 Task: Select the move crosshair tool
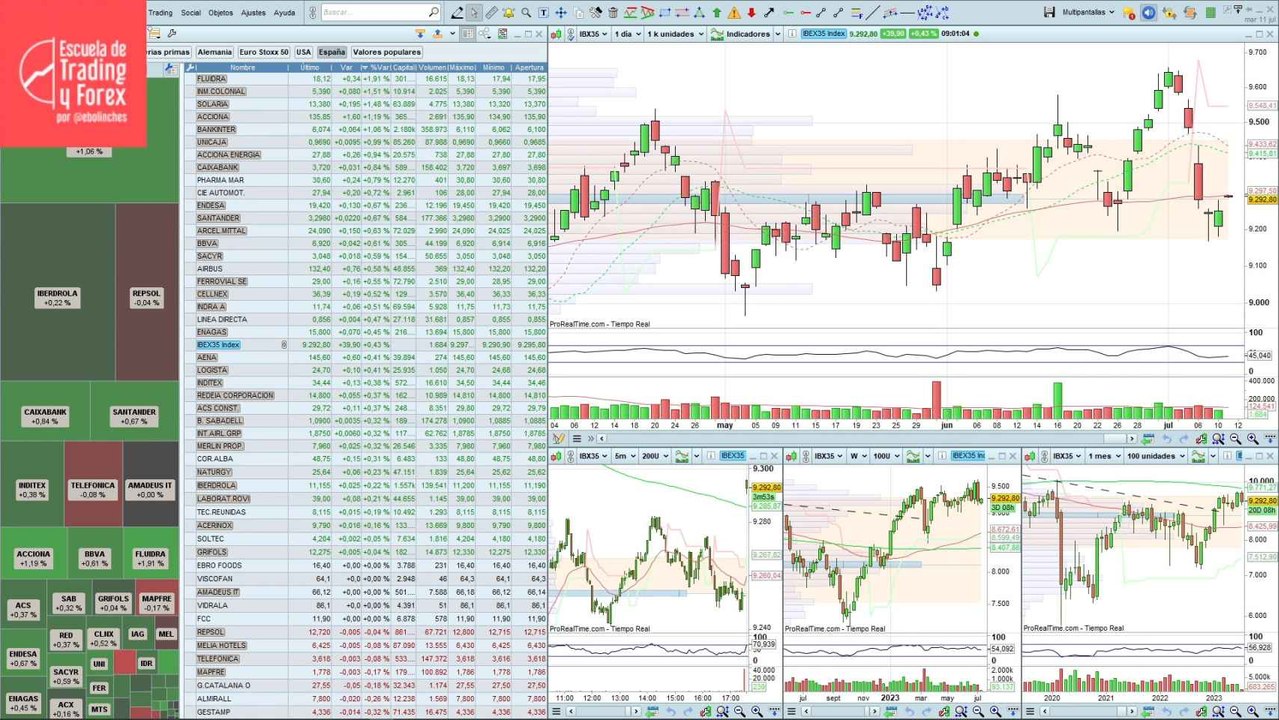[561, 13]
